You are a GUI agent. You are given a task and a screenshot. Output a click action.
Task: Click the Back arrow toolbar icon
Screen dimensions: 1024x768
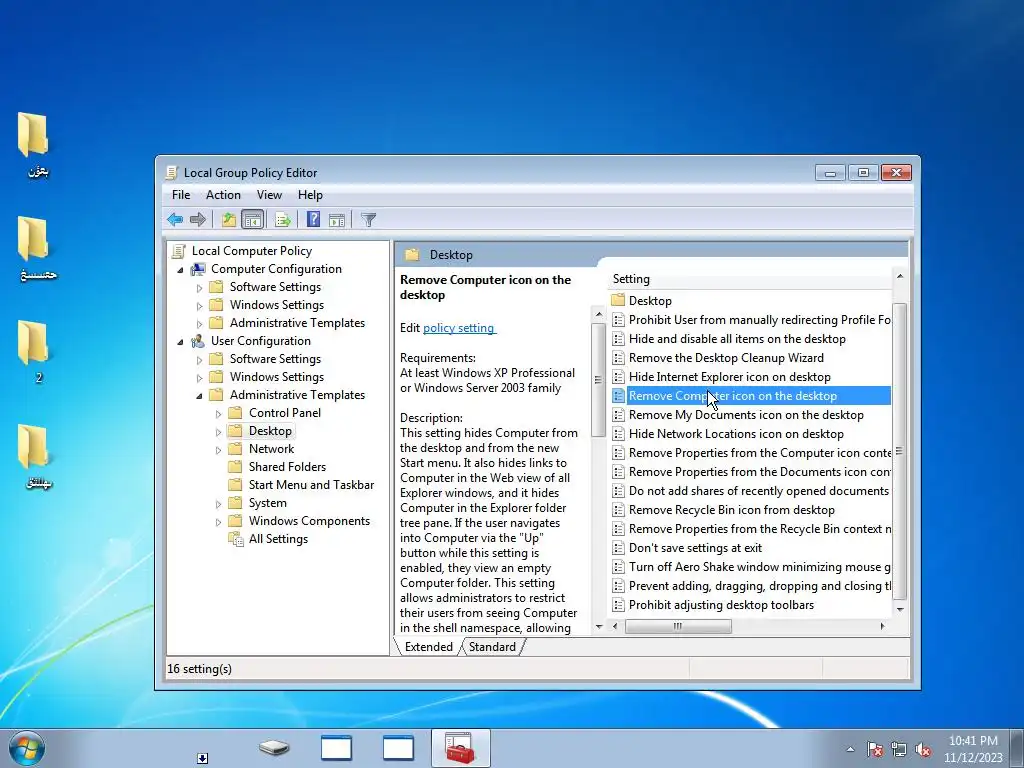point(174,219)
